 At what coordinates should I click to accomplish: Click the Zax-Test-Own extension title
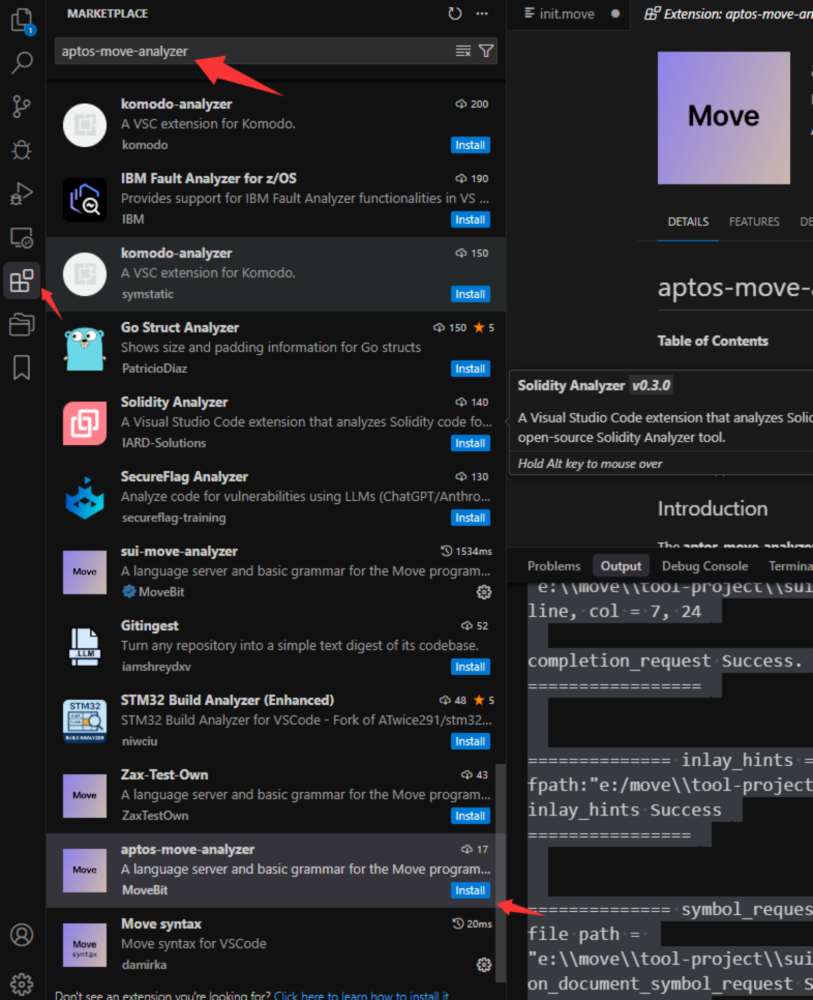pyautogui.click(x=165, y=775)
